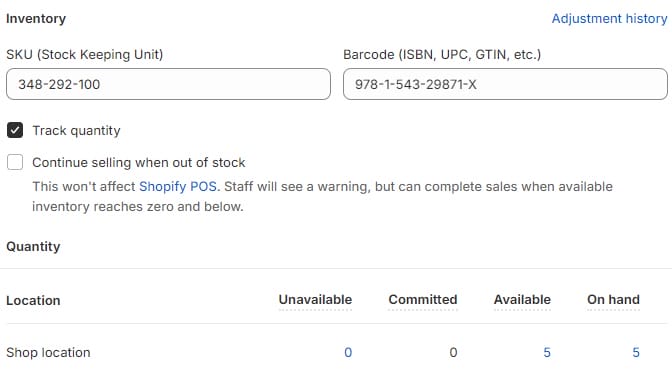The height and width of the screenshot is (375, 672).
Task: Select the Shop location row
Action: point(336,353)
